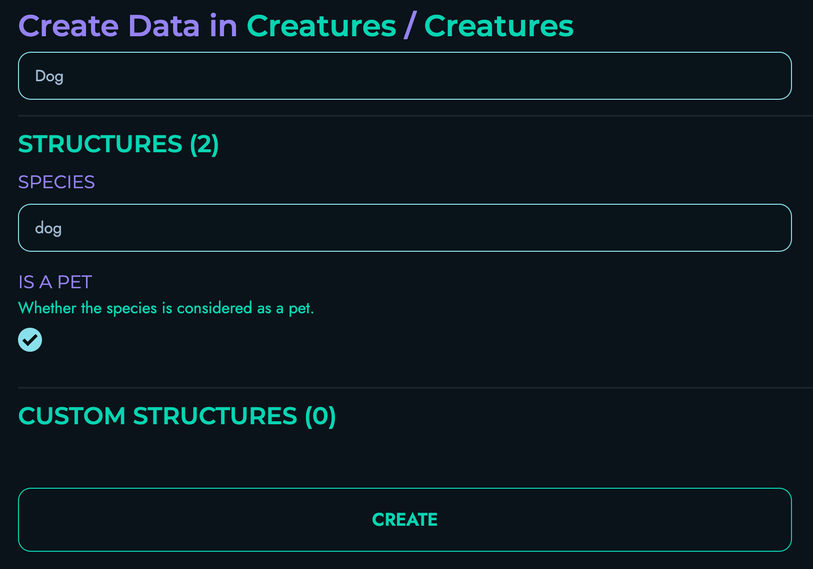The height and width of the screenshot is (569, 813).
Task: Open the second Creatures breadcrumb link
Action: [498, 26]
